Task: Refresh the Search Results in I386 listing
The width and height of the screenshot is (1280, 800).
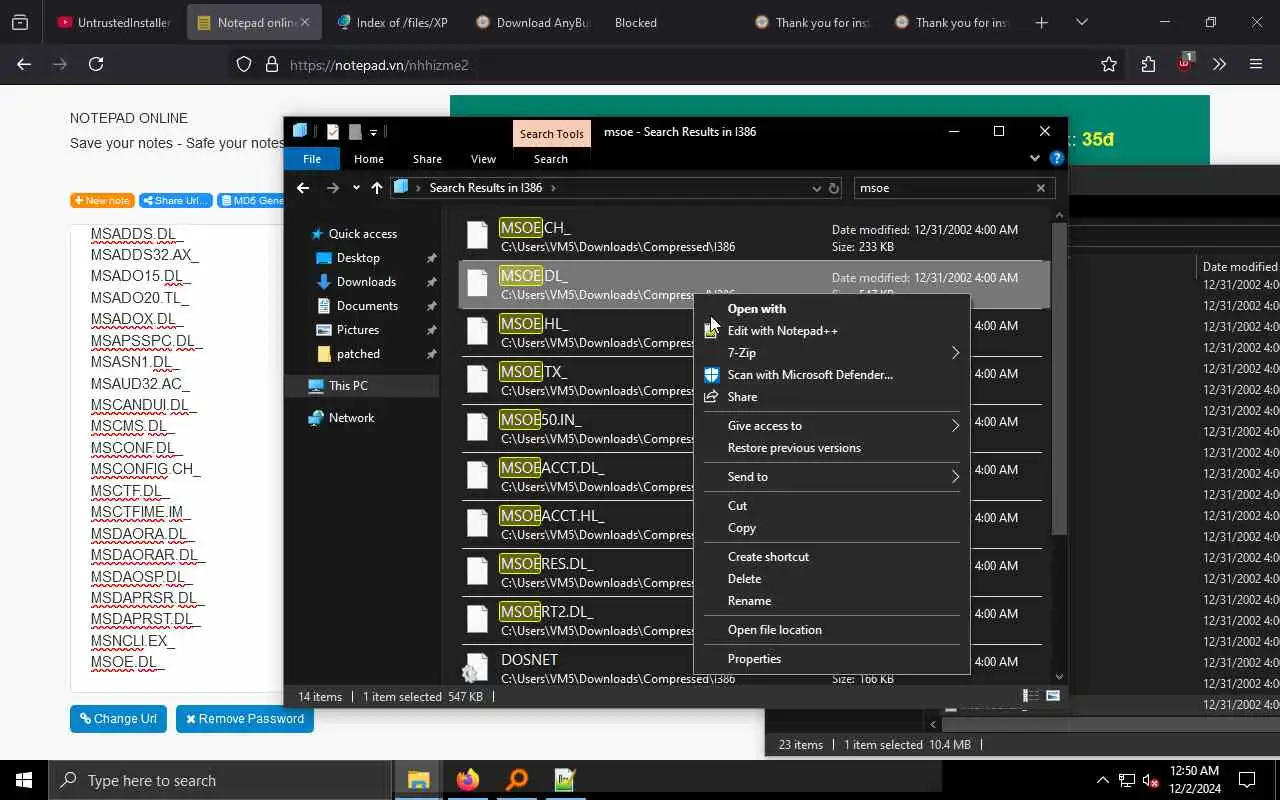Action: (833, 188)
